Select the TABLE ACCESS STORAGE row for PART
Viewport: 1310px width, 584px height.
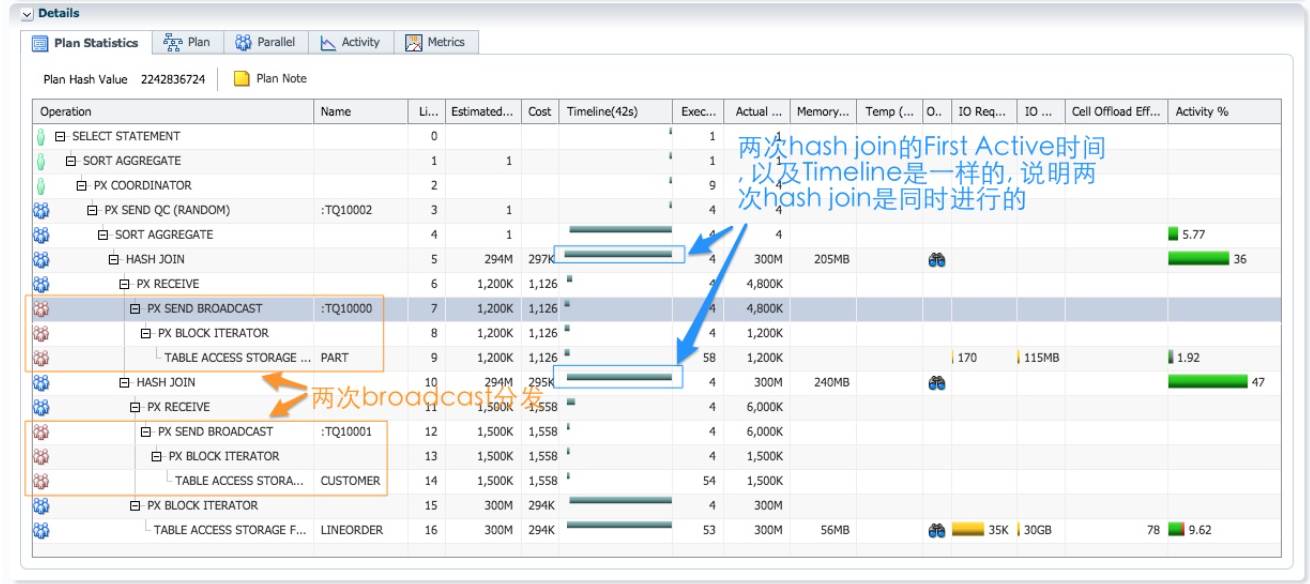point(656,358)
